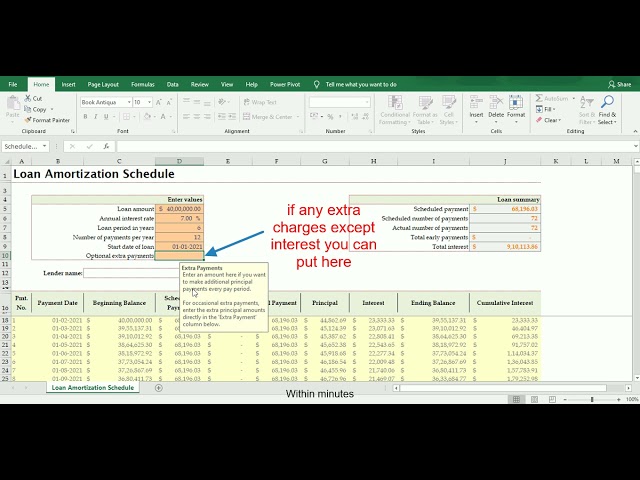Open the Cell Styles dropdown
This screenshot has width=640, height=480.
pyautogui.click(x=449, y=110)
